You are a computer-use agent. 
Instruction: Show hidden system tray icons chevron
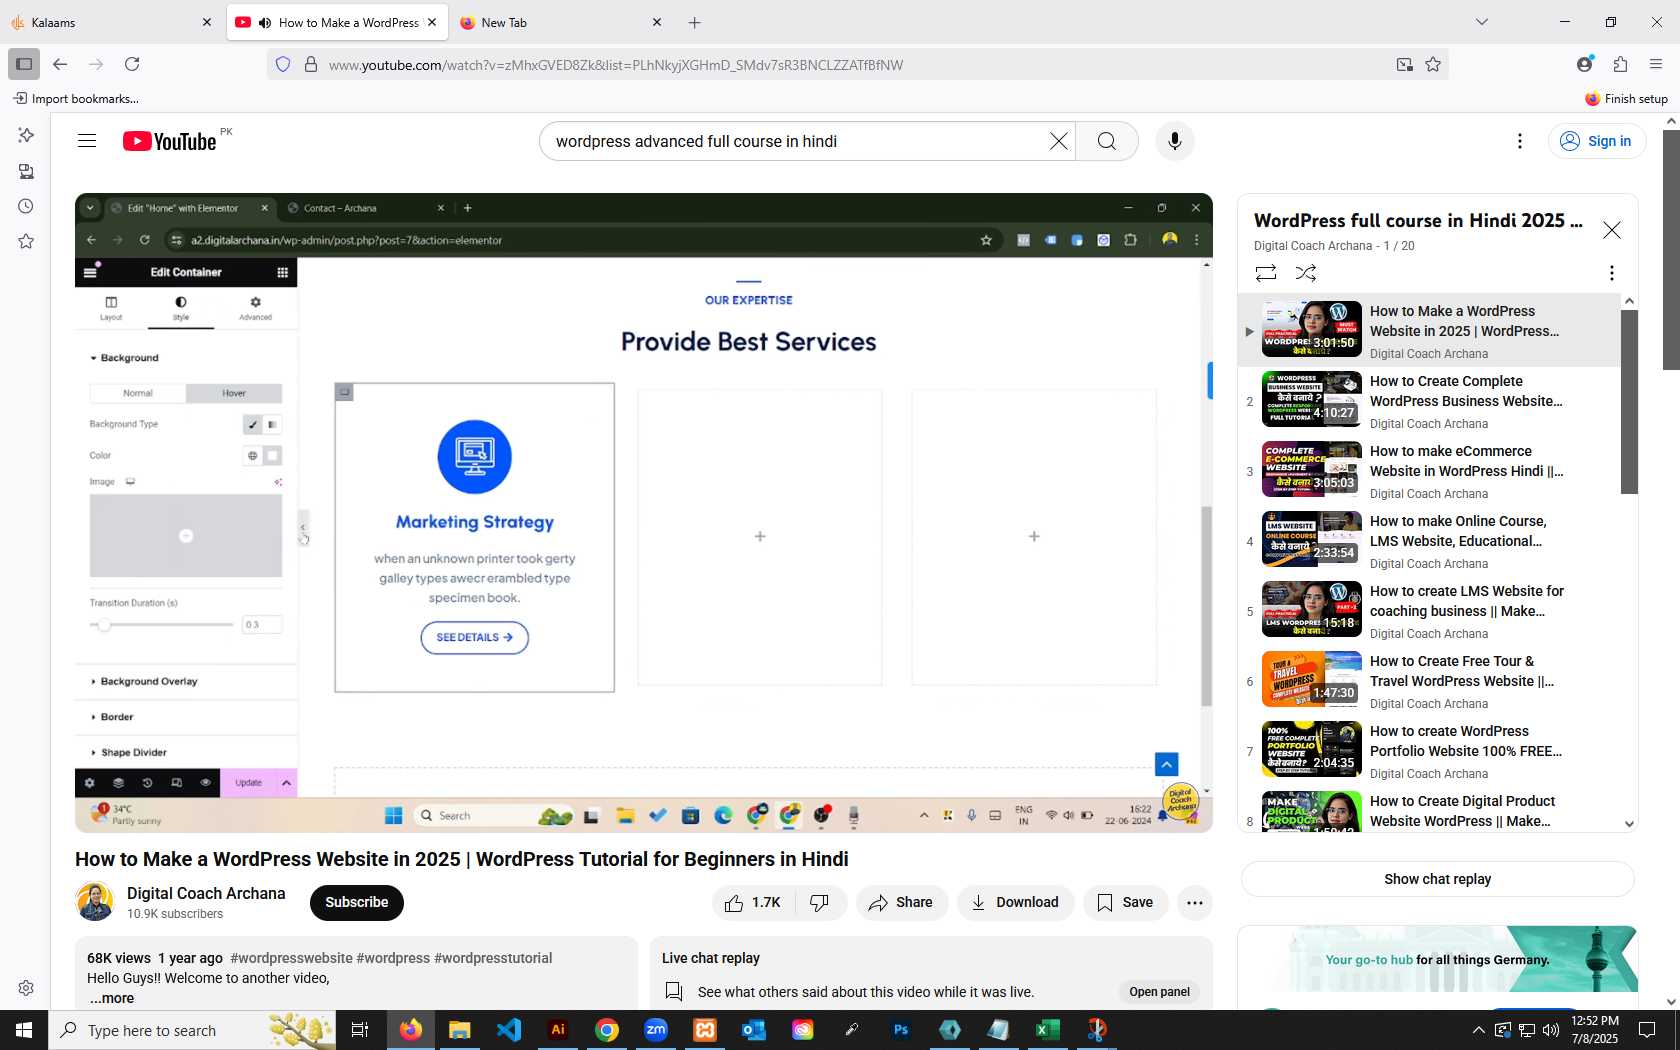coord(1478,1030)
